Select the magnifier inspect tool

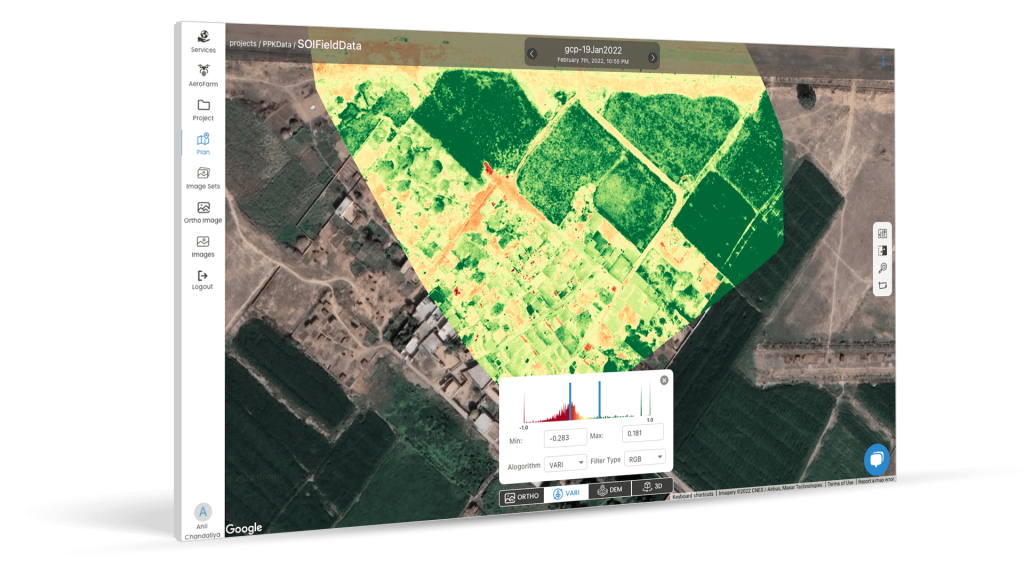[883, 268]
